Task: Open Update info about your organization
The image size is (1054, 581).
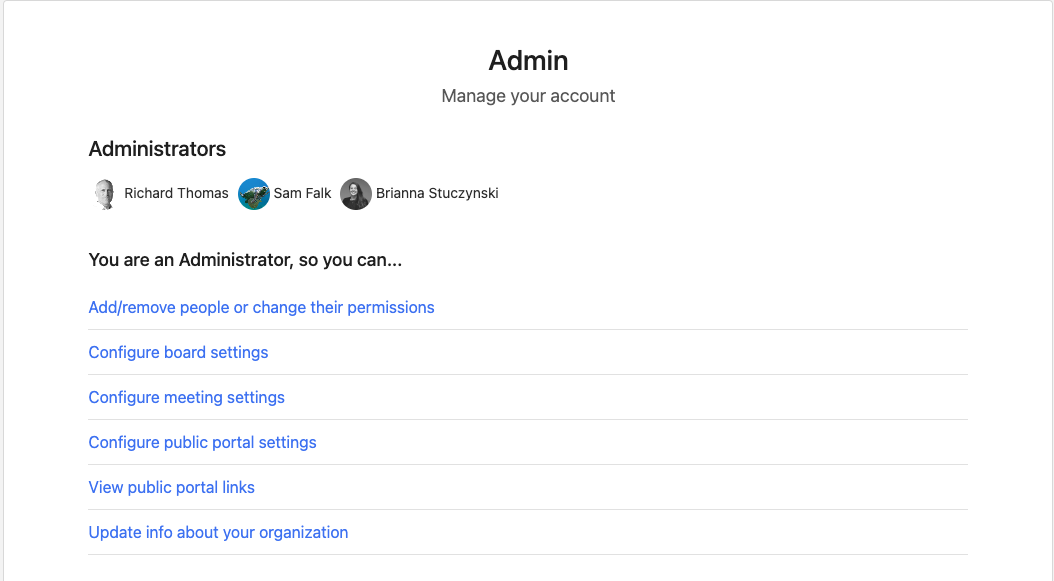Action: pos(218,533)
